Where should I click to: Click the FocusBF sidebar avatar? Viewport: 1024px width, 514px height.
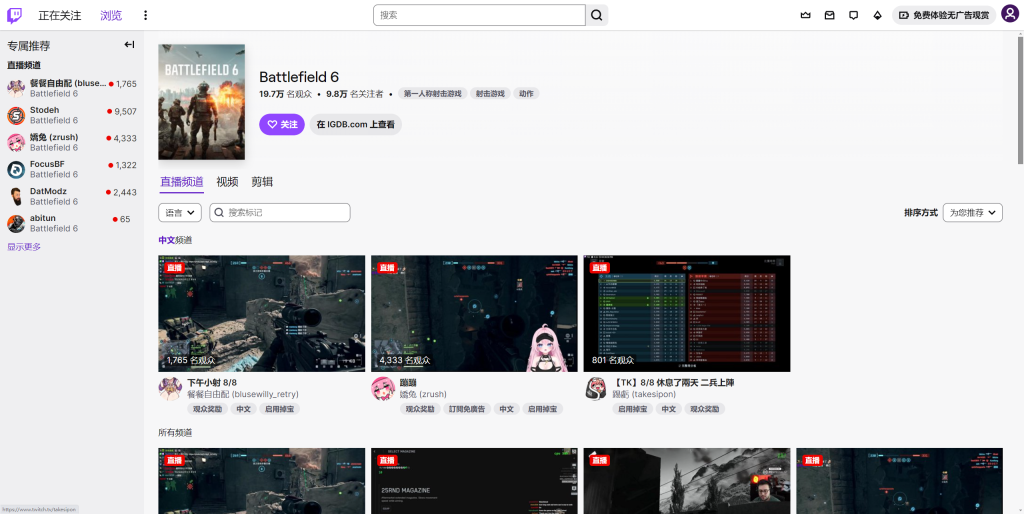click(16, 170)
